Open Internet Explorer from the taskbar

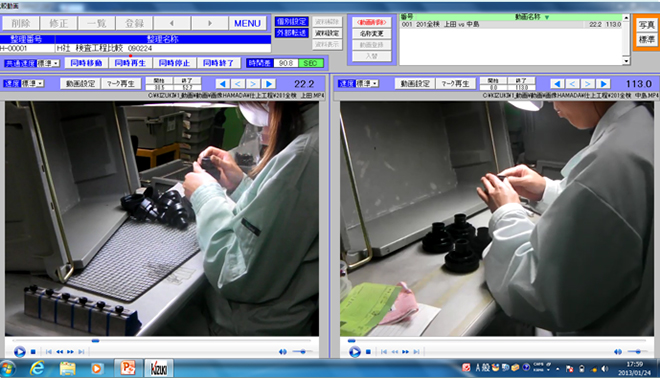pyautogui.click(x=37, y=369)
